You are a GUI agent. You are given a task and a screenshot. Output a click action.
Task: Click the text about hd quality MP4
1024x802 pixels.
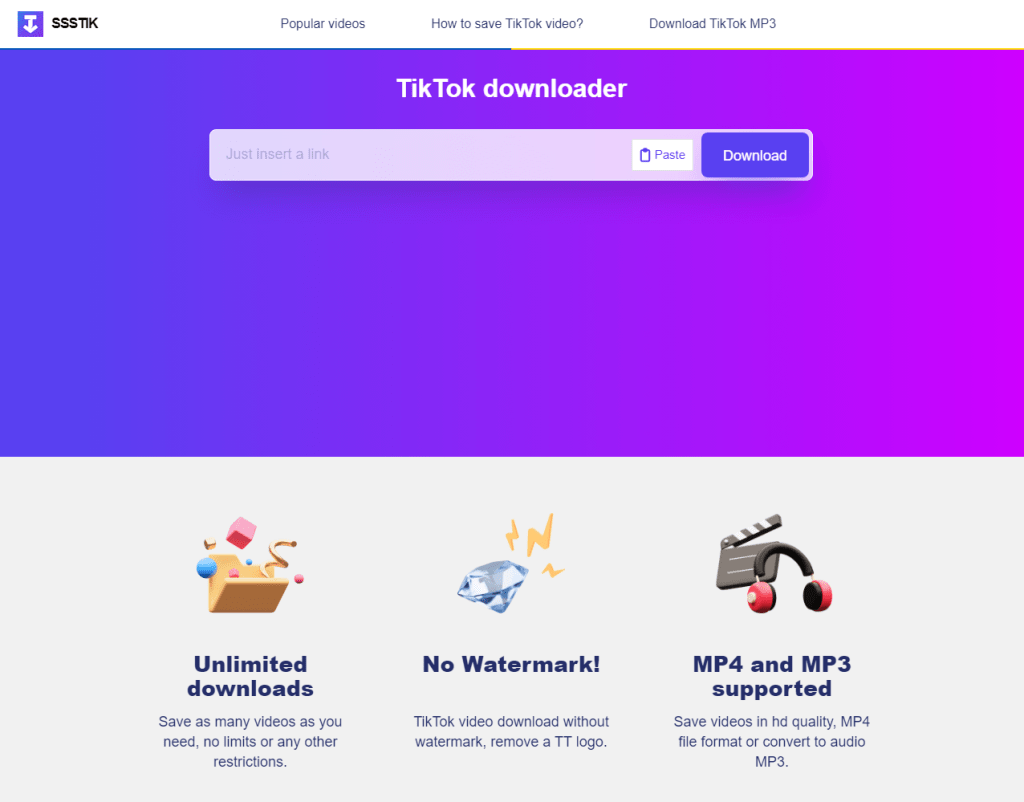pos(772,741)
